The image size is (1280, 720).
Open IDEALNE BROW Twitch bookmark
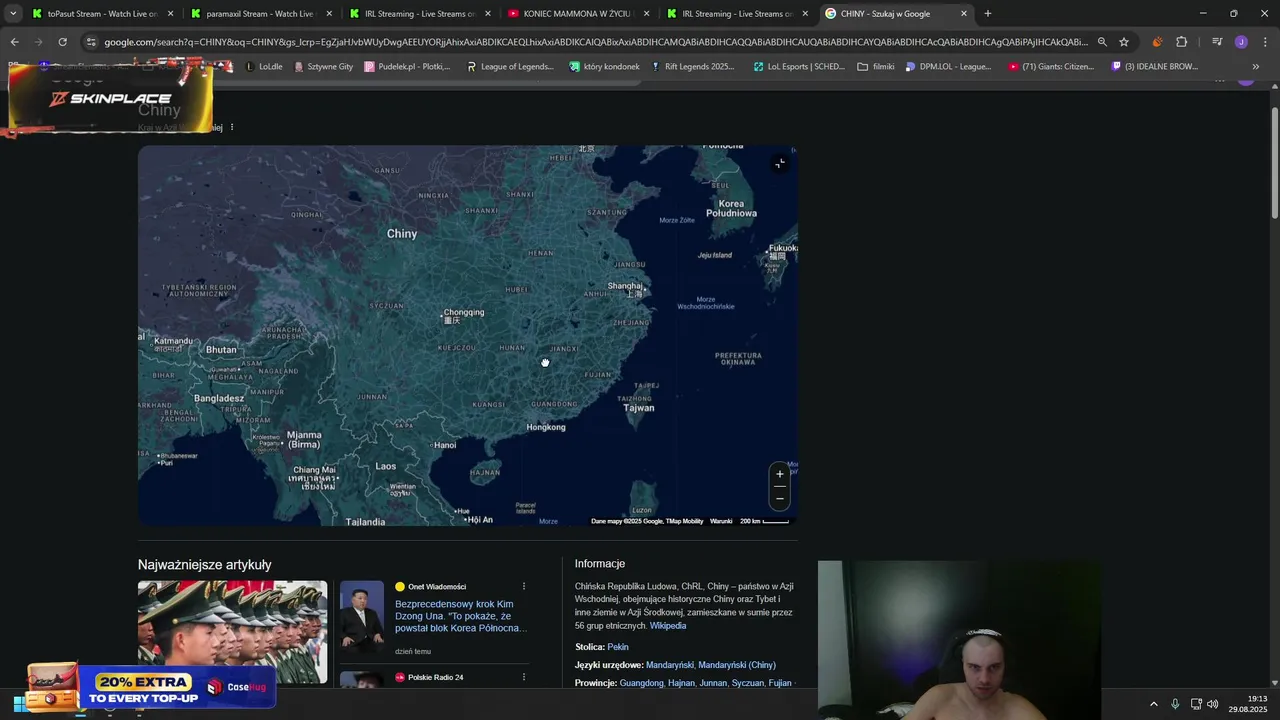tap(1154, 67)
